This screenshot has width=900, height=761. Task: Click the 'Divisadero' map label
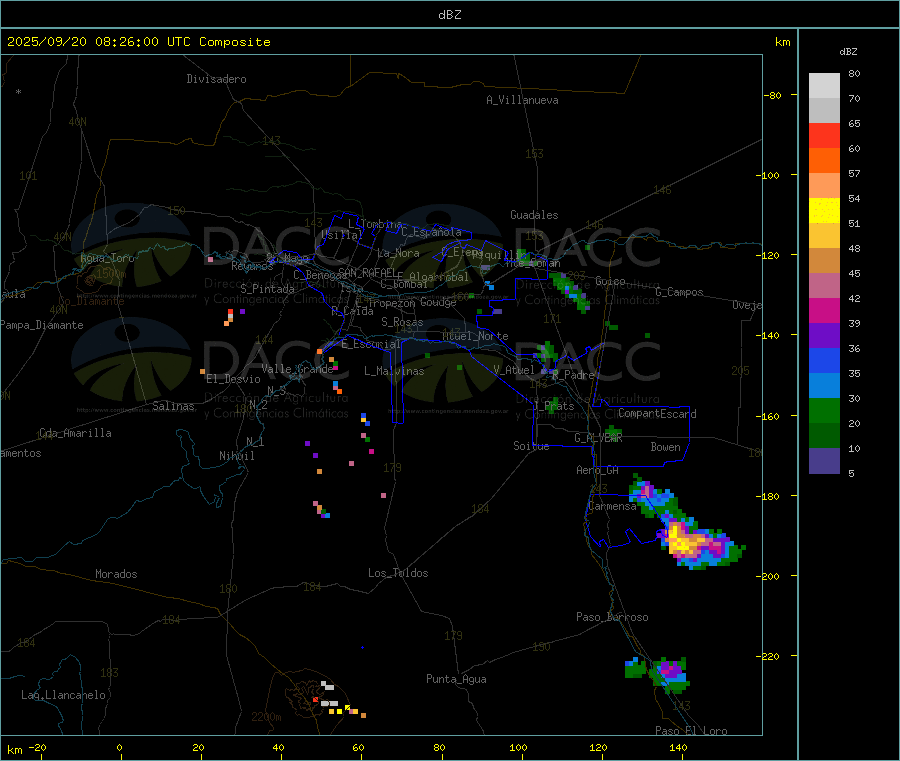(x=216, y=79)
